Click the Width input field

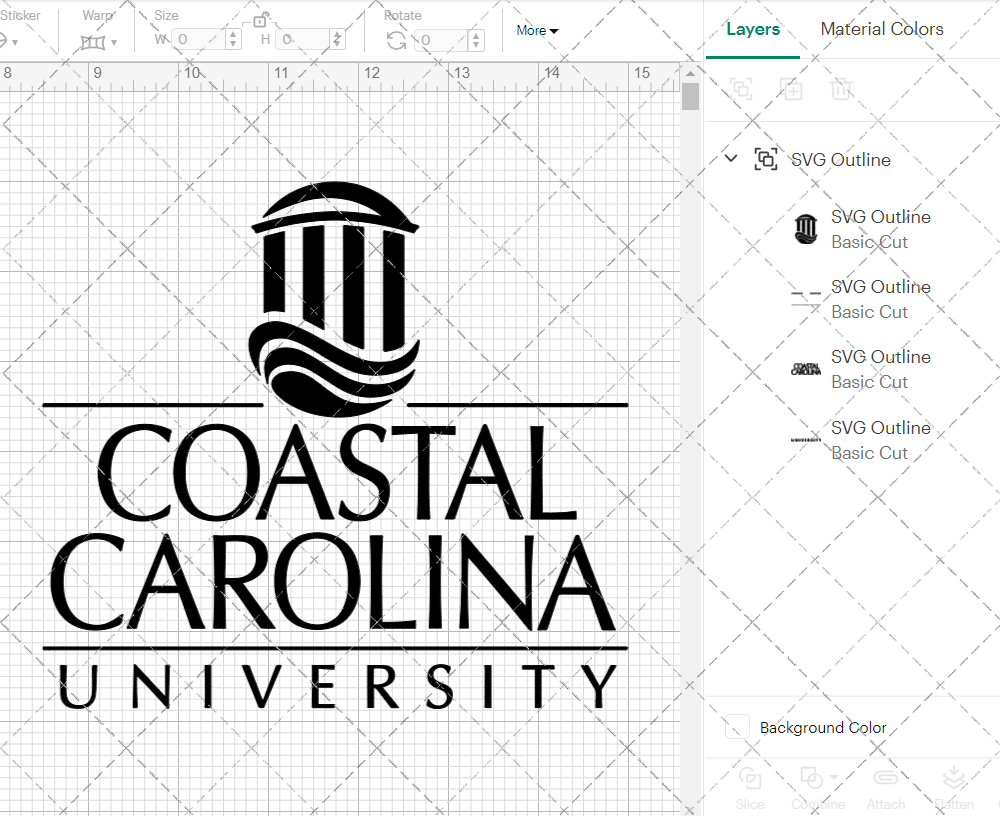point(200,40)
